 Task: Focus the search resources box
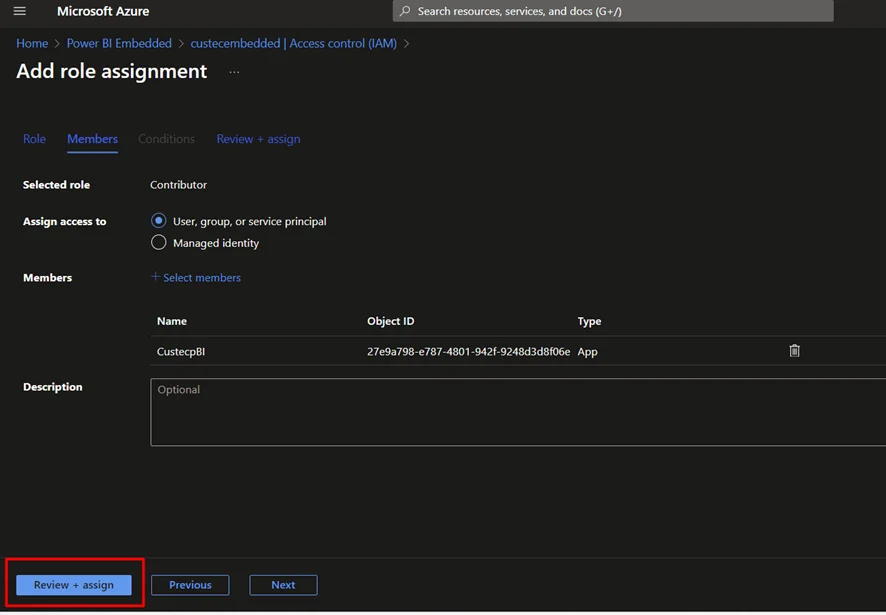point(613,11)
